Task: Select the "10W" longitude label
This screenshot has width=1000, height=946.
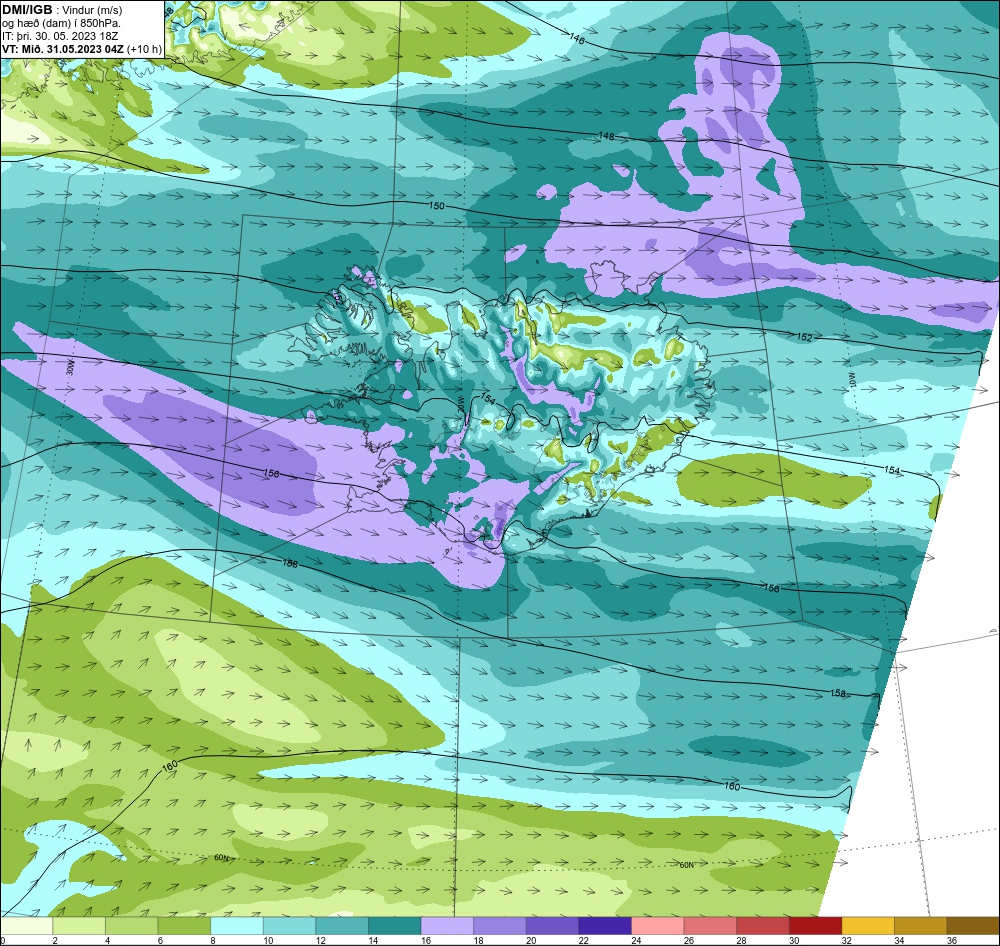Action: click(x=851, y=379)
